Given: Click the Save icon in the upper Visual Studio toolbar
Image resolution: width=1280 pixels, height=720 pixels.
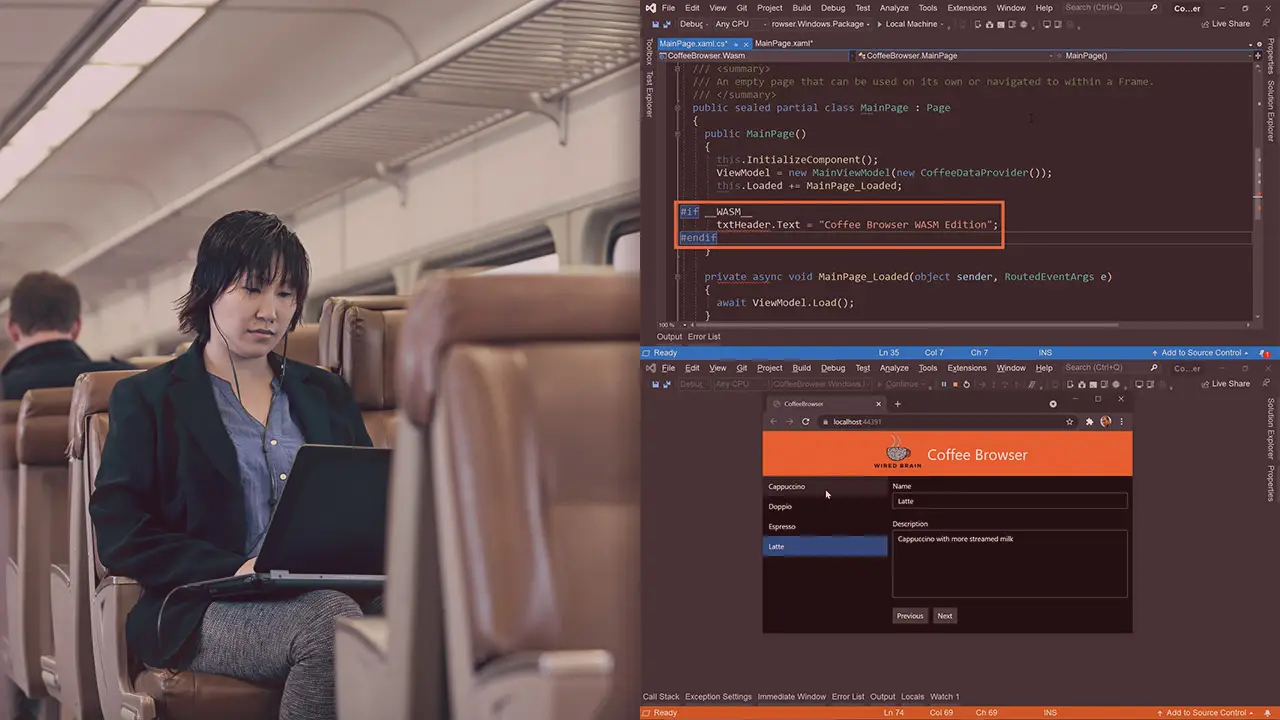Looking at the screenshot, I should (655, 24).
